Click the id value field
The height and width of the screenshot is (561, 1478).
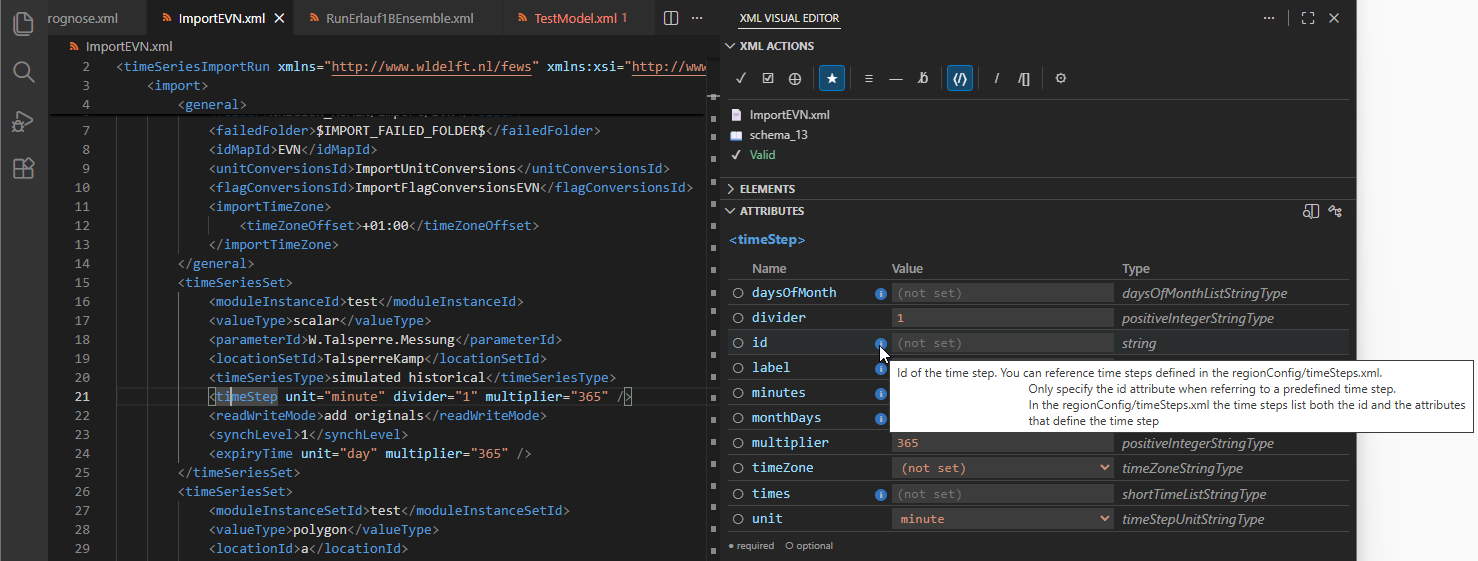pyautogui.click(x=1002, y=343)
